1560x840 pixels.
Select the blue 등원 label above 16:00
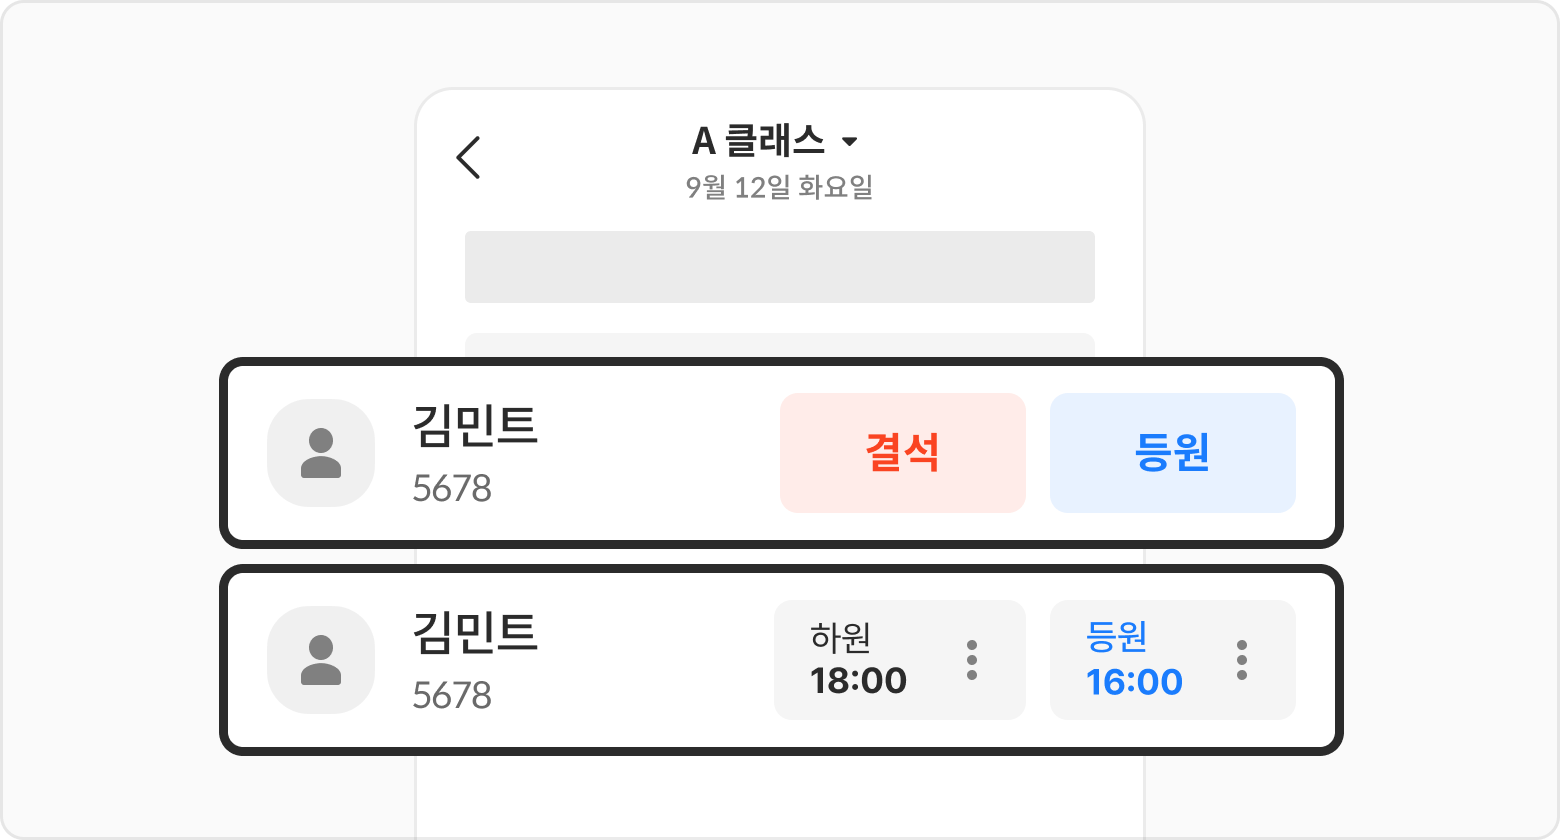pos(1116,637)
